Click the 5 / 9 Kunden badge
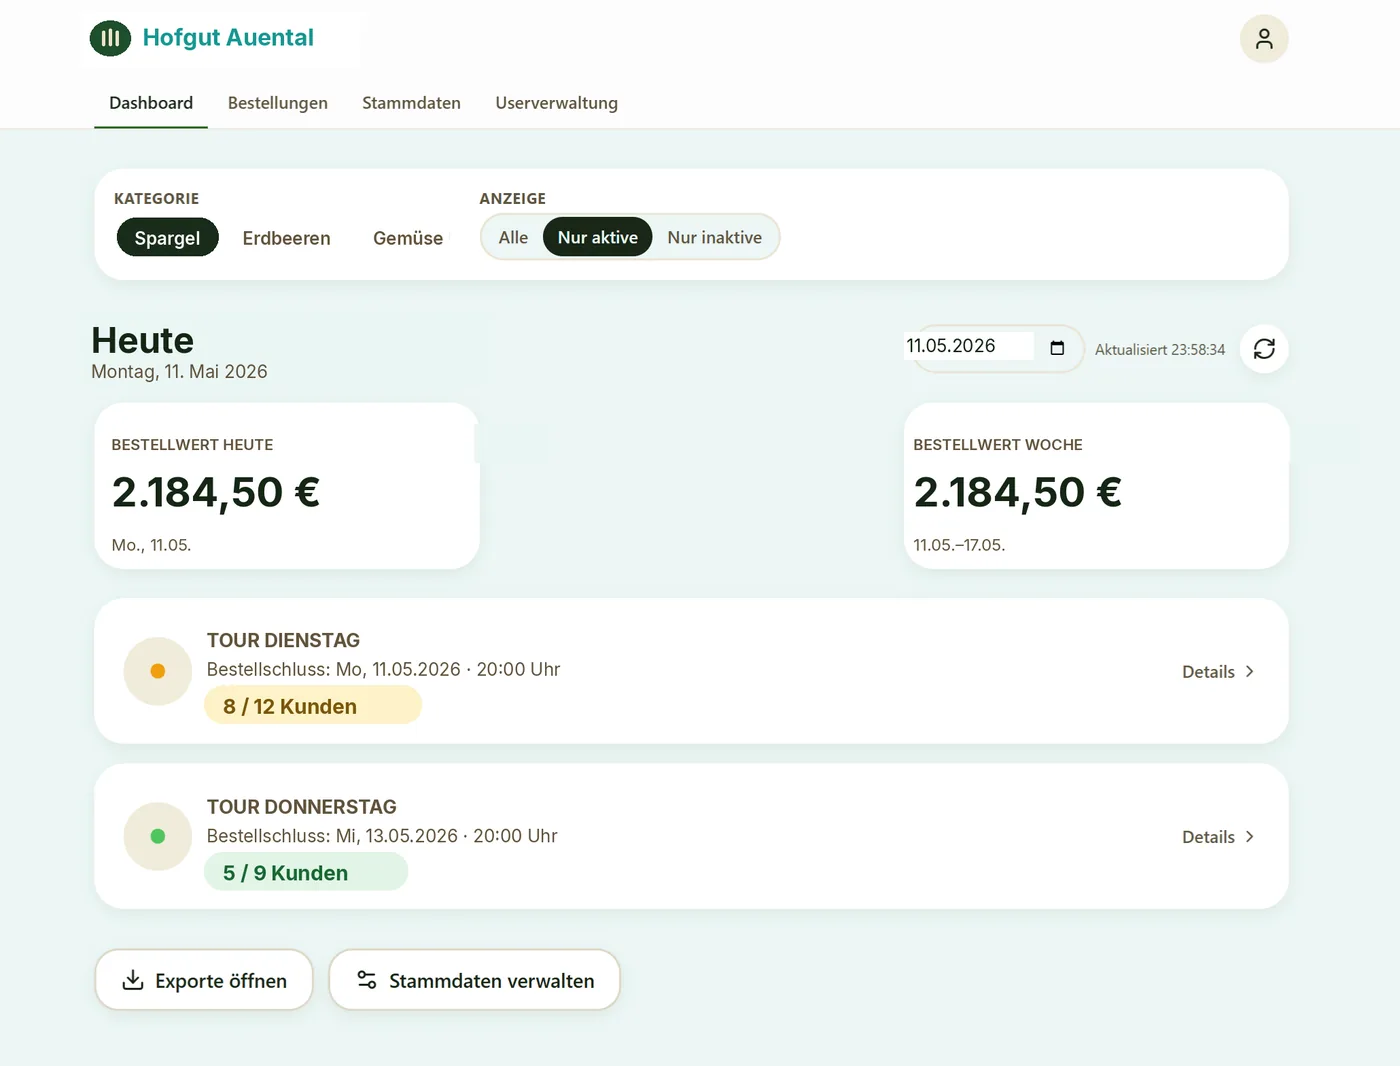This screenshot has width=1400, height=1066. click(306, 872)
